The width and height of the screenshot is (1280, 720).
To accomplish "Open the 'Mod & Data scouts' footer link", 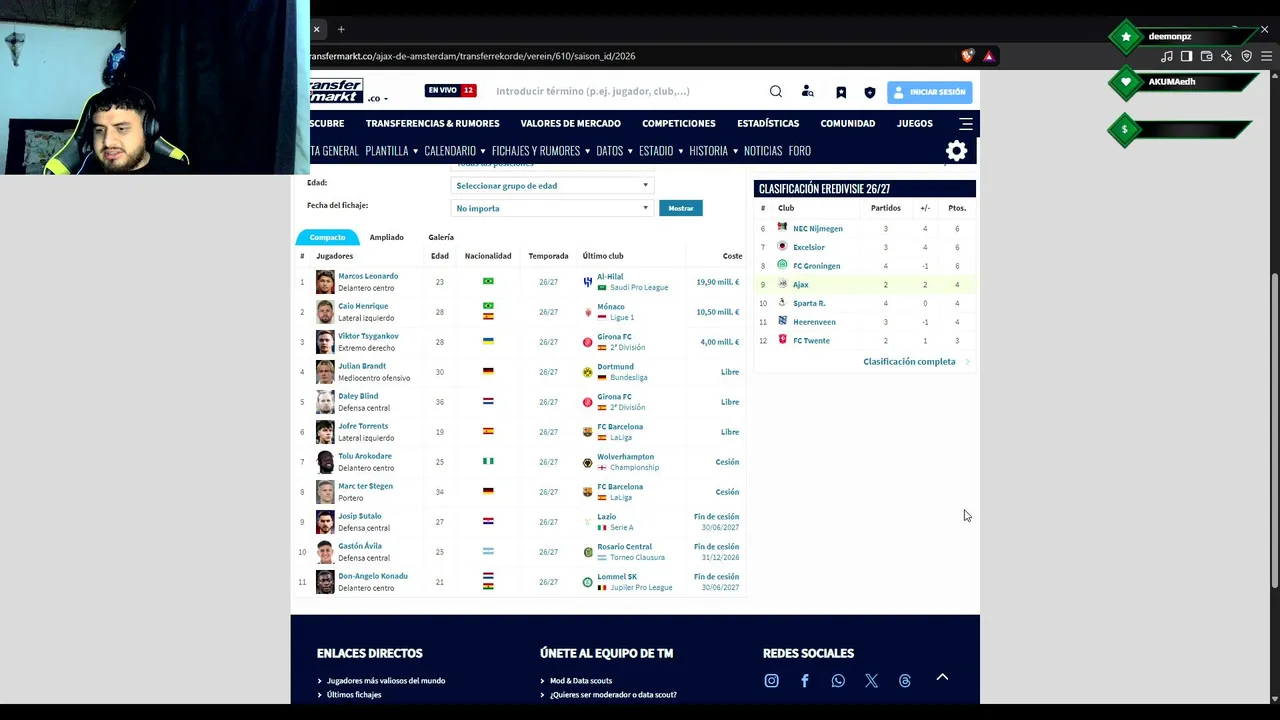I will (x=581, y=681).
